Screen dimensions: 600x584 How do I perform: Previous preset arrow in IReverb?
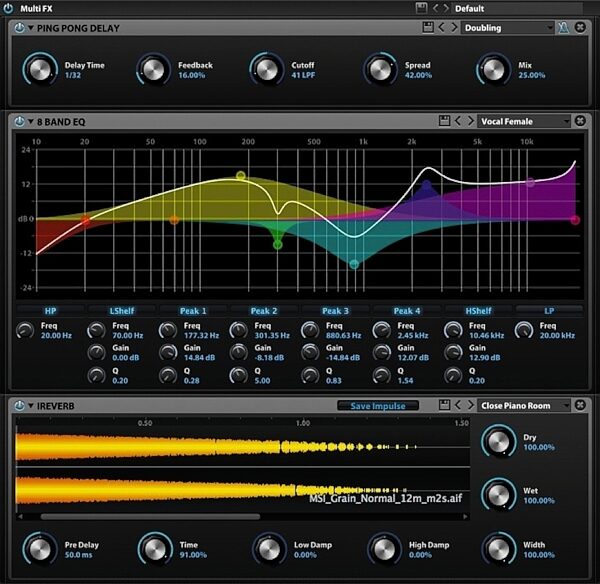[x=458, y=405]
